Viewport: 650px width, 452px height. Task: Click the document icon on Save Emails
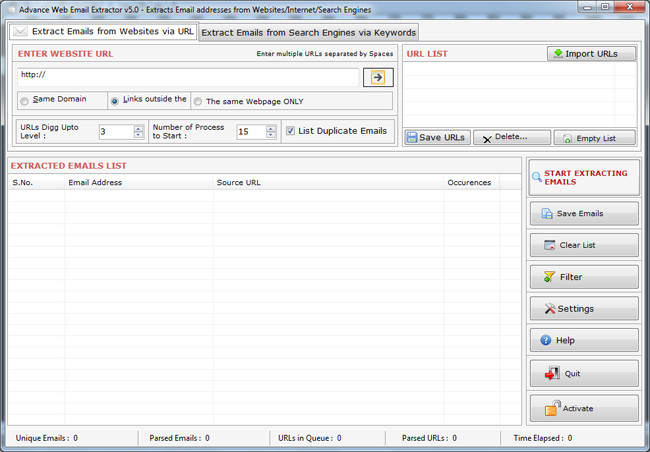[547, 214]
